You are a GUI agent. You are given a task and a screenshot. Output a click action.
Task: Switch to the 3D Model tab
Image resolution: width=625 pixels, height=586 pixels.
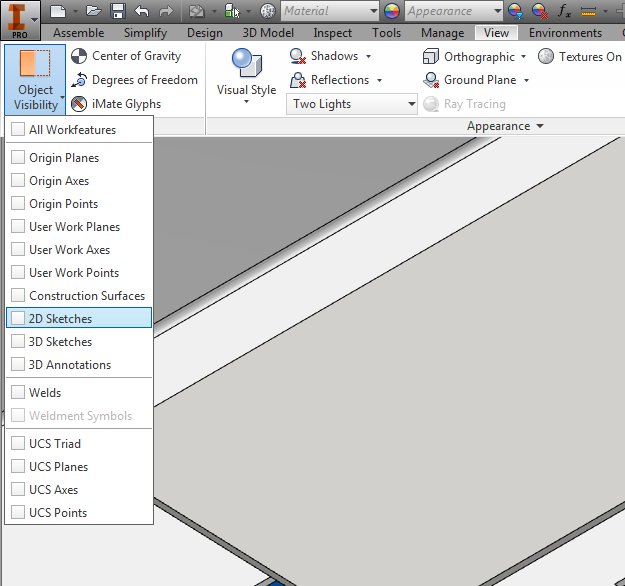tap(268, 33)
